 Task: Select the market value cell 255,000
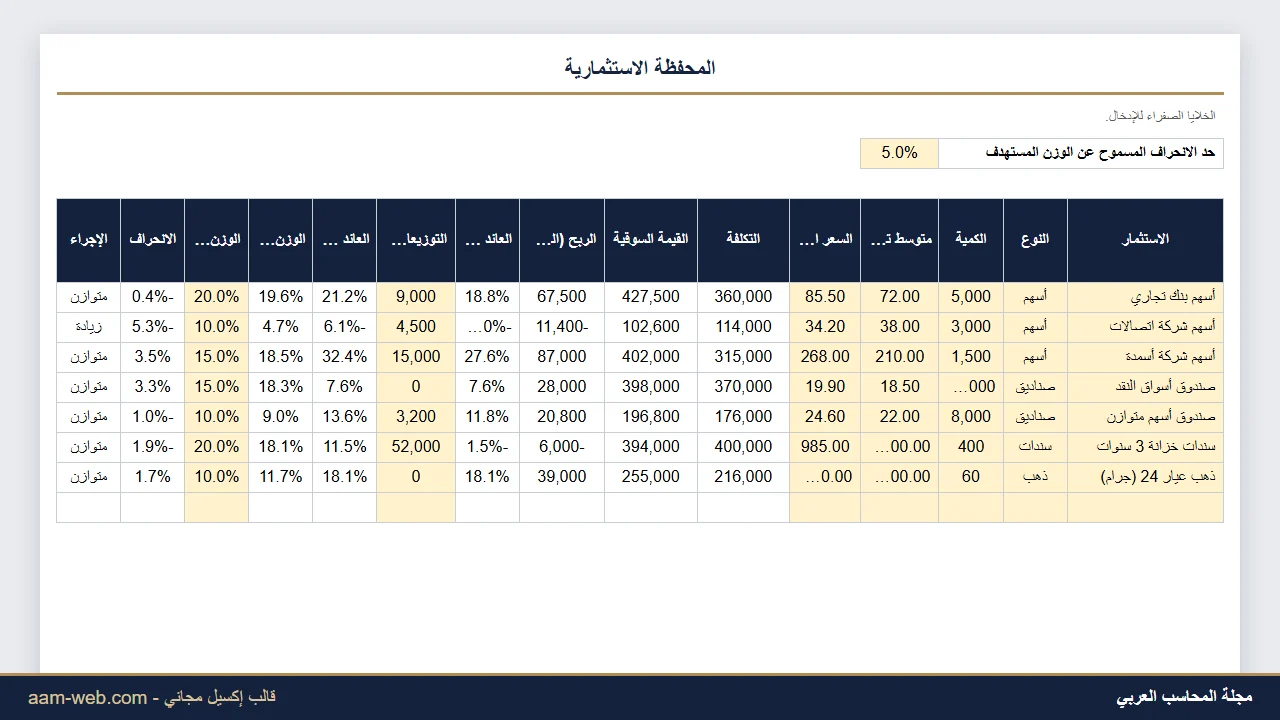pyautogui.click(x=651, y=477)
